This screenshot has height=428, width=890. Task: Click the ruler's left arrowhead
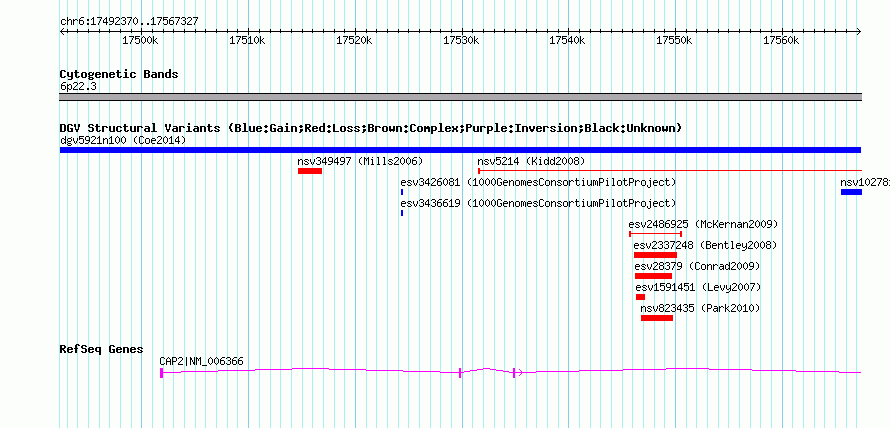point(62,31)
